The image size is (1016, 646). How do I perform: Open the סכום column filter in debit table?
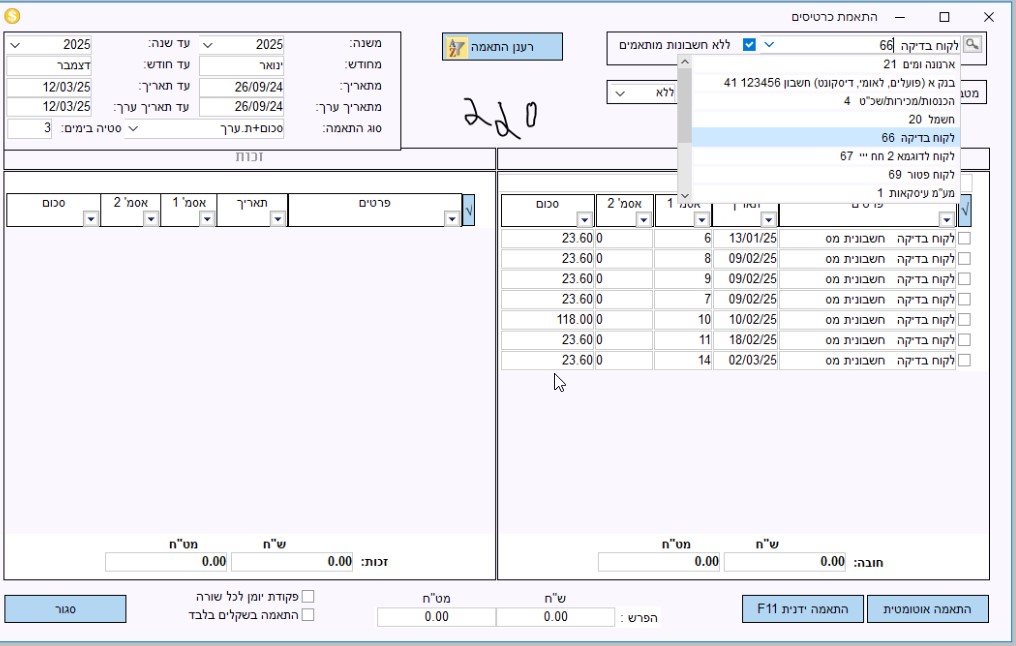[x=584, y=219]
